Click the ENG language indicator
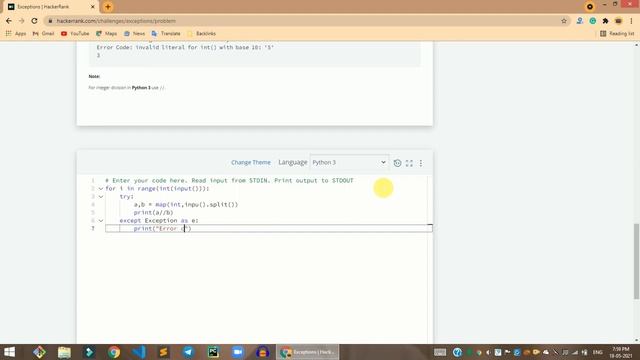Image resolution: width=640 pixels, height=360 pixels. 598,352
